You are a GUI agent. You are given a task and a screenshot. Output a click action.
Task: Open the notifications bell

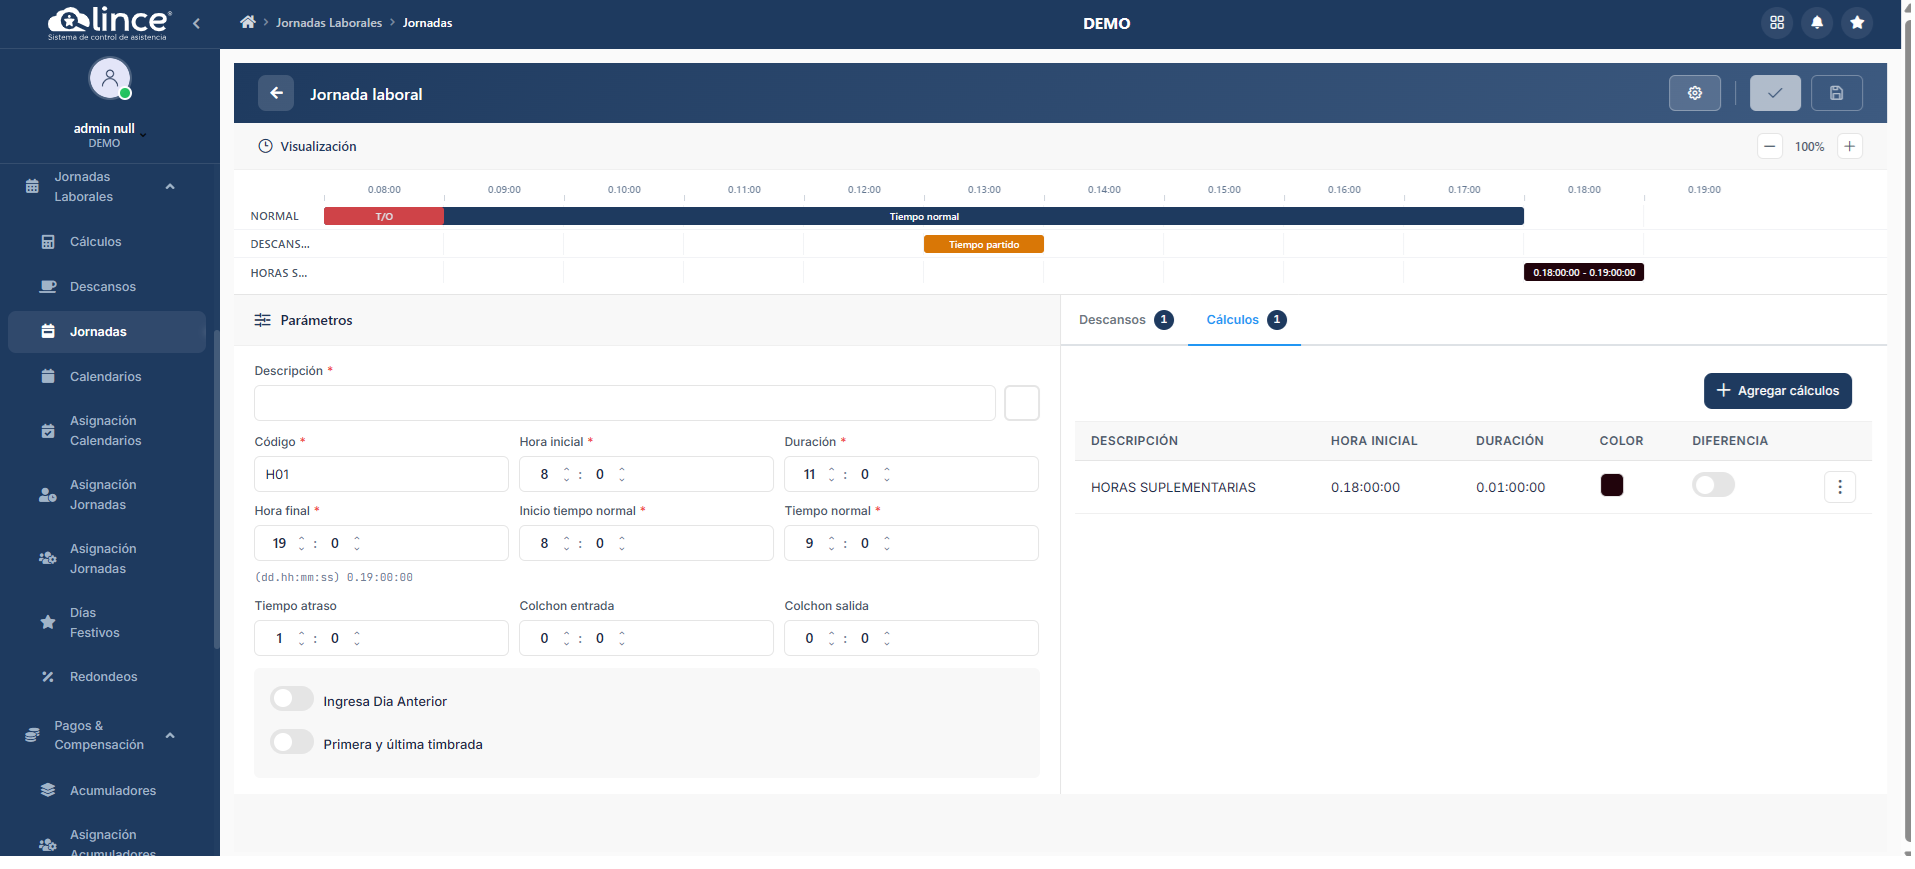(x=1816, y=22)
